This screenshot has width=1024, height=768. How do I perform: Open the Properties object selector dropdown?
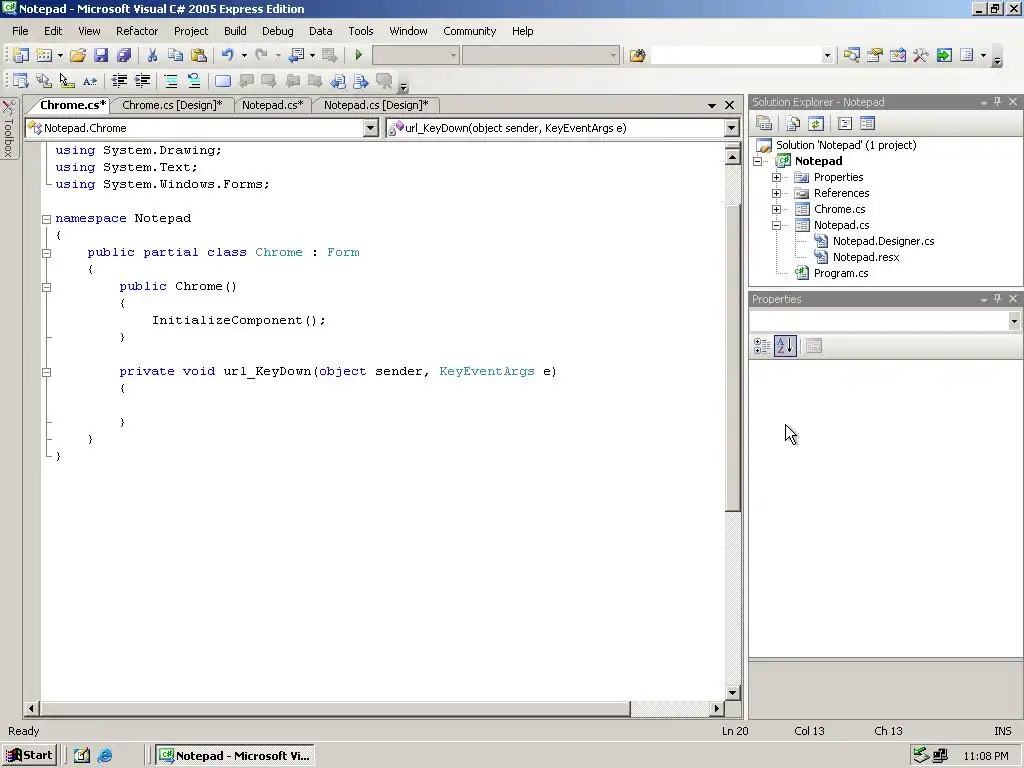coord(1014,321)
